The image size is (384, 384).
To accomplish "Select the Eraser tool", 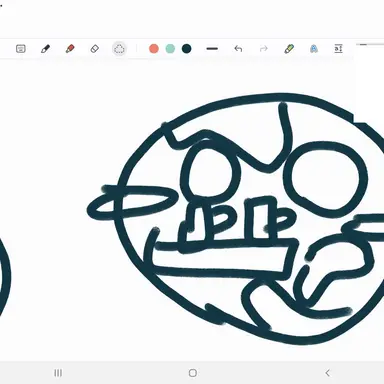I will 95,49.
